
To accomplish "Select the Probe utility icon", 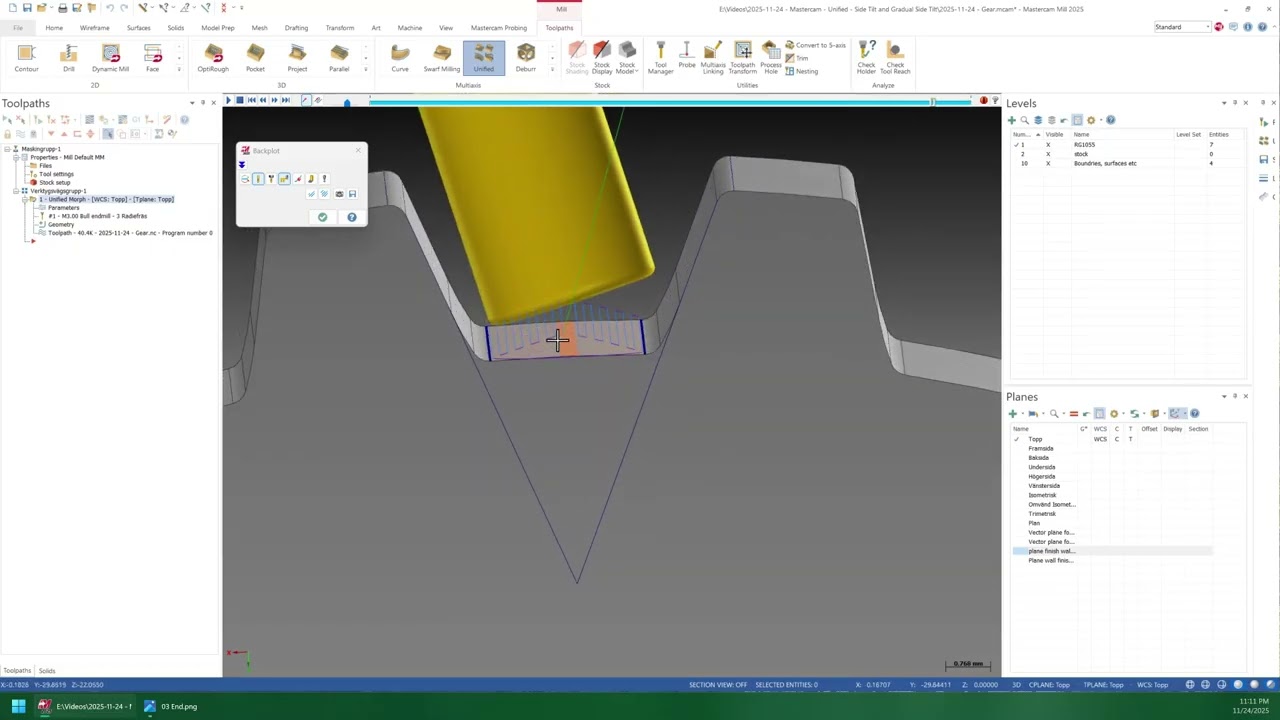I will [x=687, y=56].
